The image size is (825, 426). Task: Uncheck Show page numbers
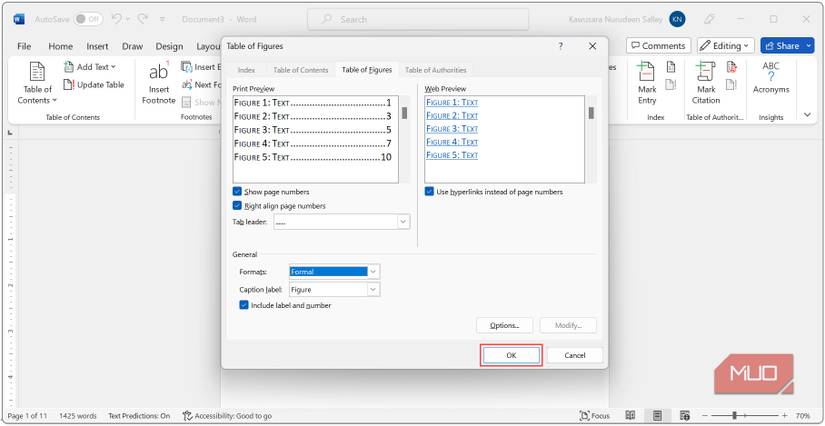(237, 191)
